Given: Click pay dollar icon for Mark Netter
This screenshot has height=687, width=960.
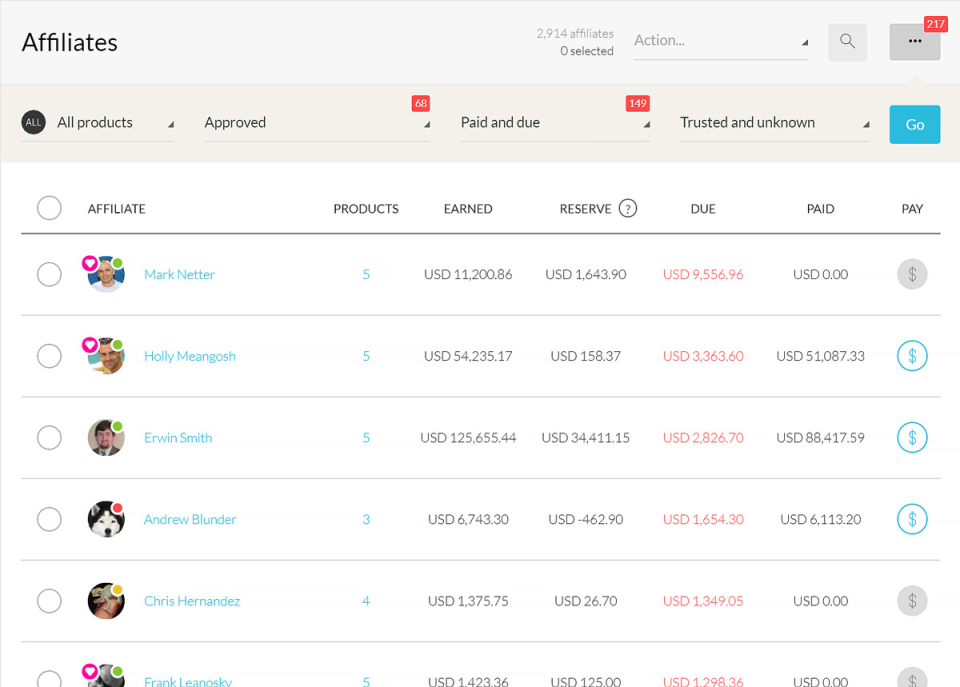Looking at the screenshot, I should tap(911, 274).
